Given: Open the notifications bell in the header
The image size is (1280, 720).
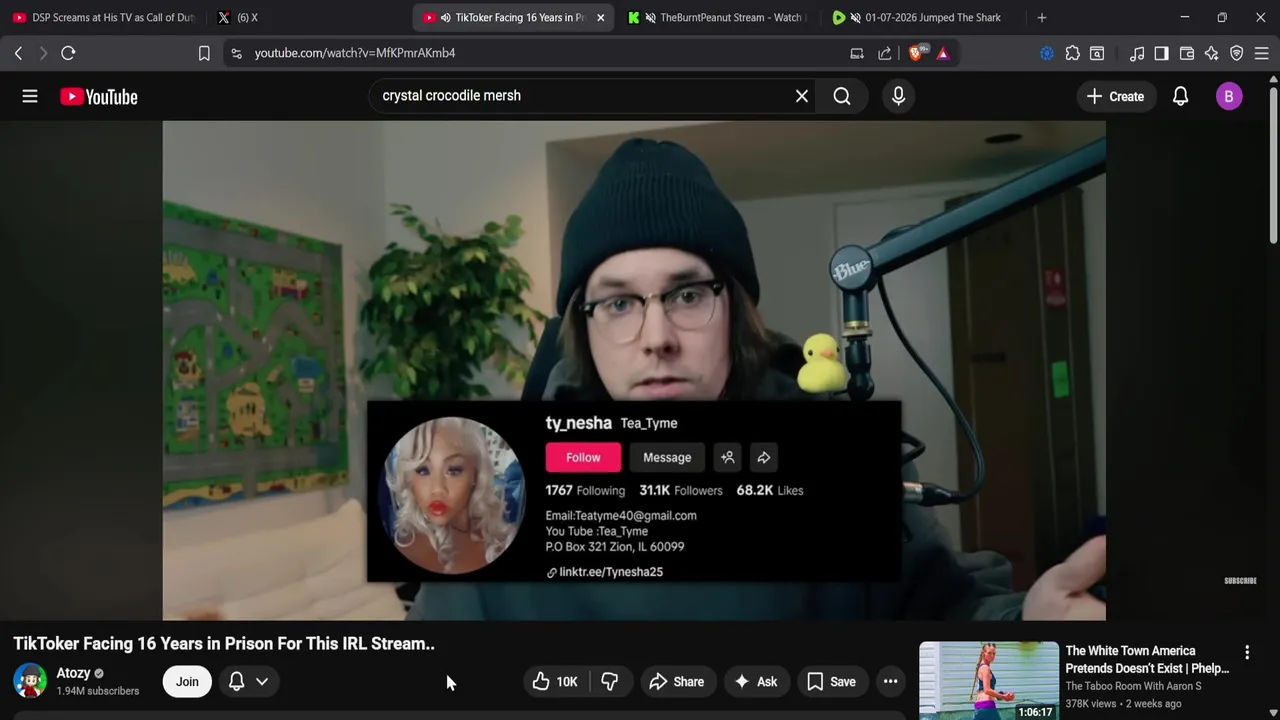Looking at the screenshot, I should click(1181, 96).
